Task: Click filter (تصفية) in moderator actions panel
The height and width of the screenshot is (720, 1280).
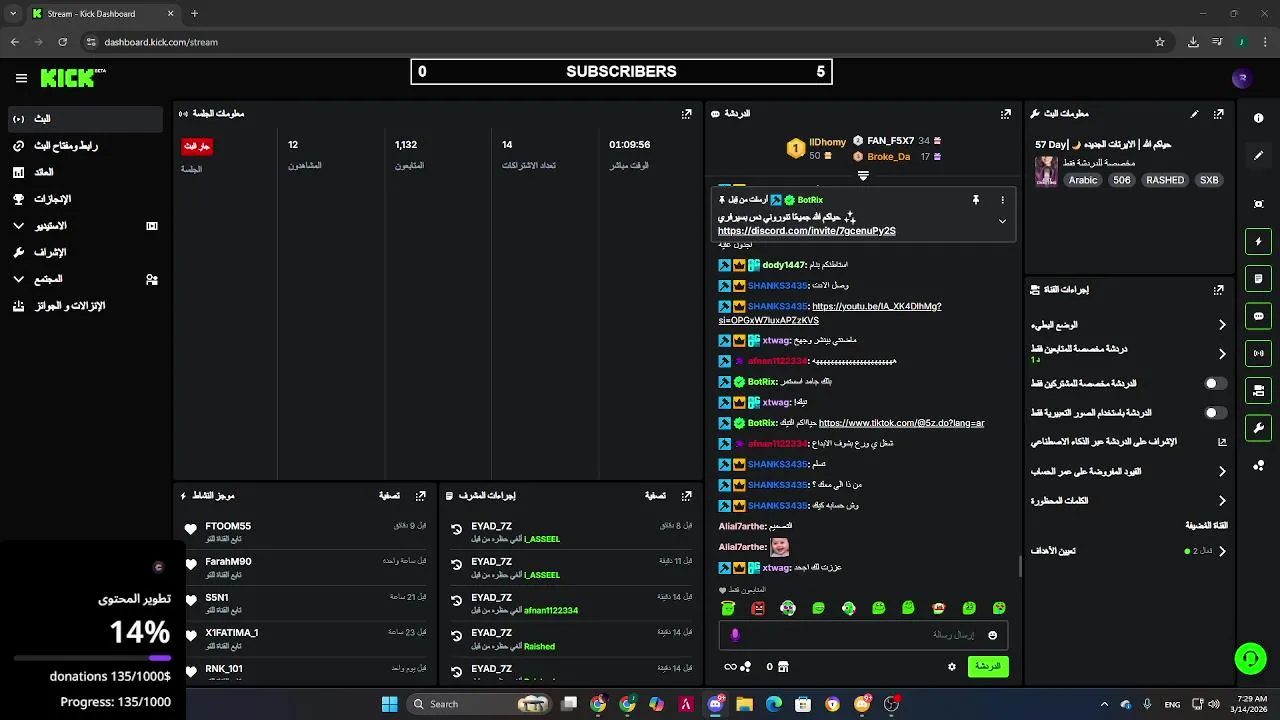Action: [655, 496]
